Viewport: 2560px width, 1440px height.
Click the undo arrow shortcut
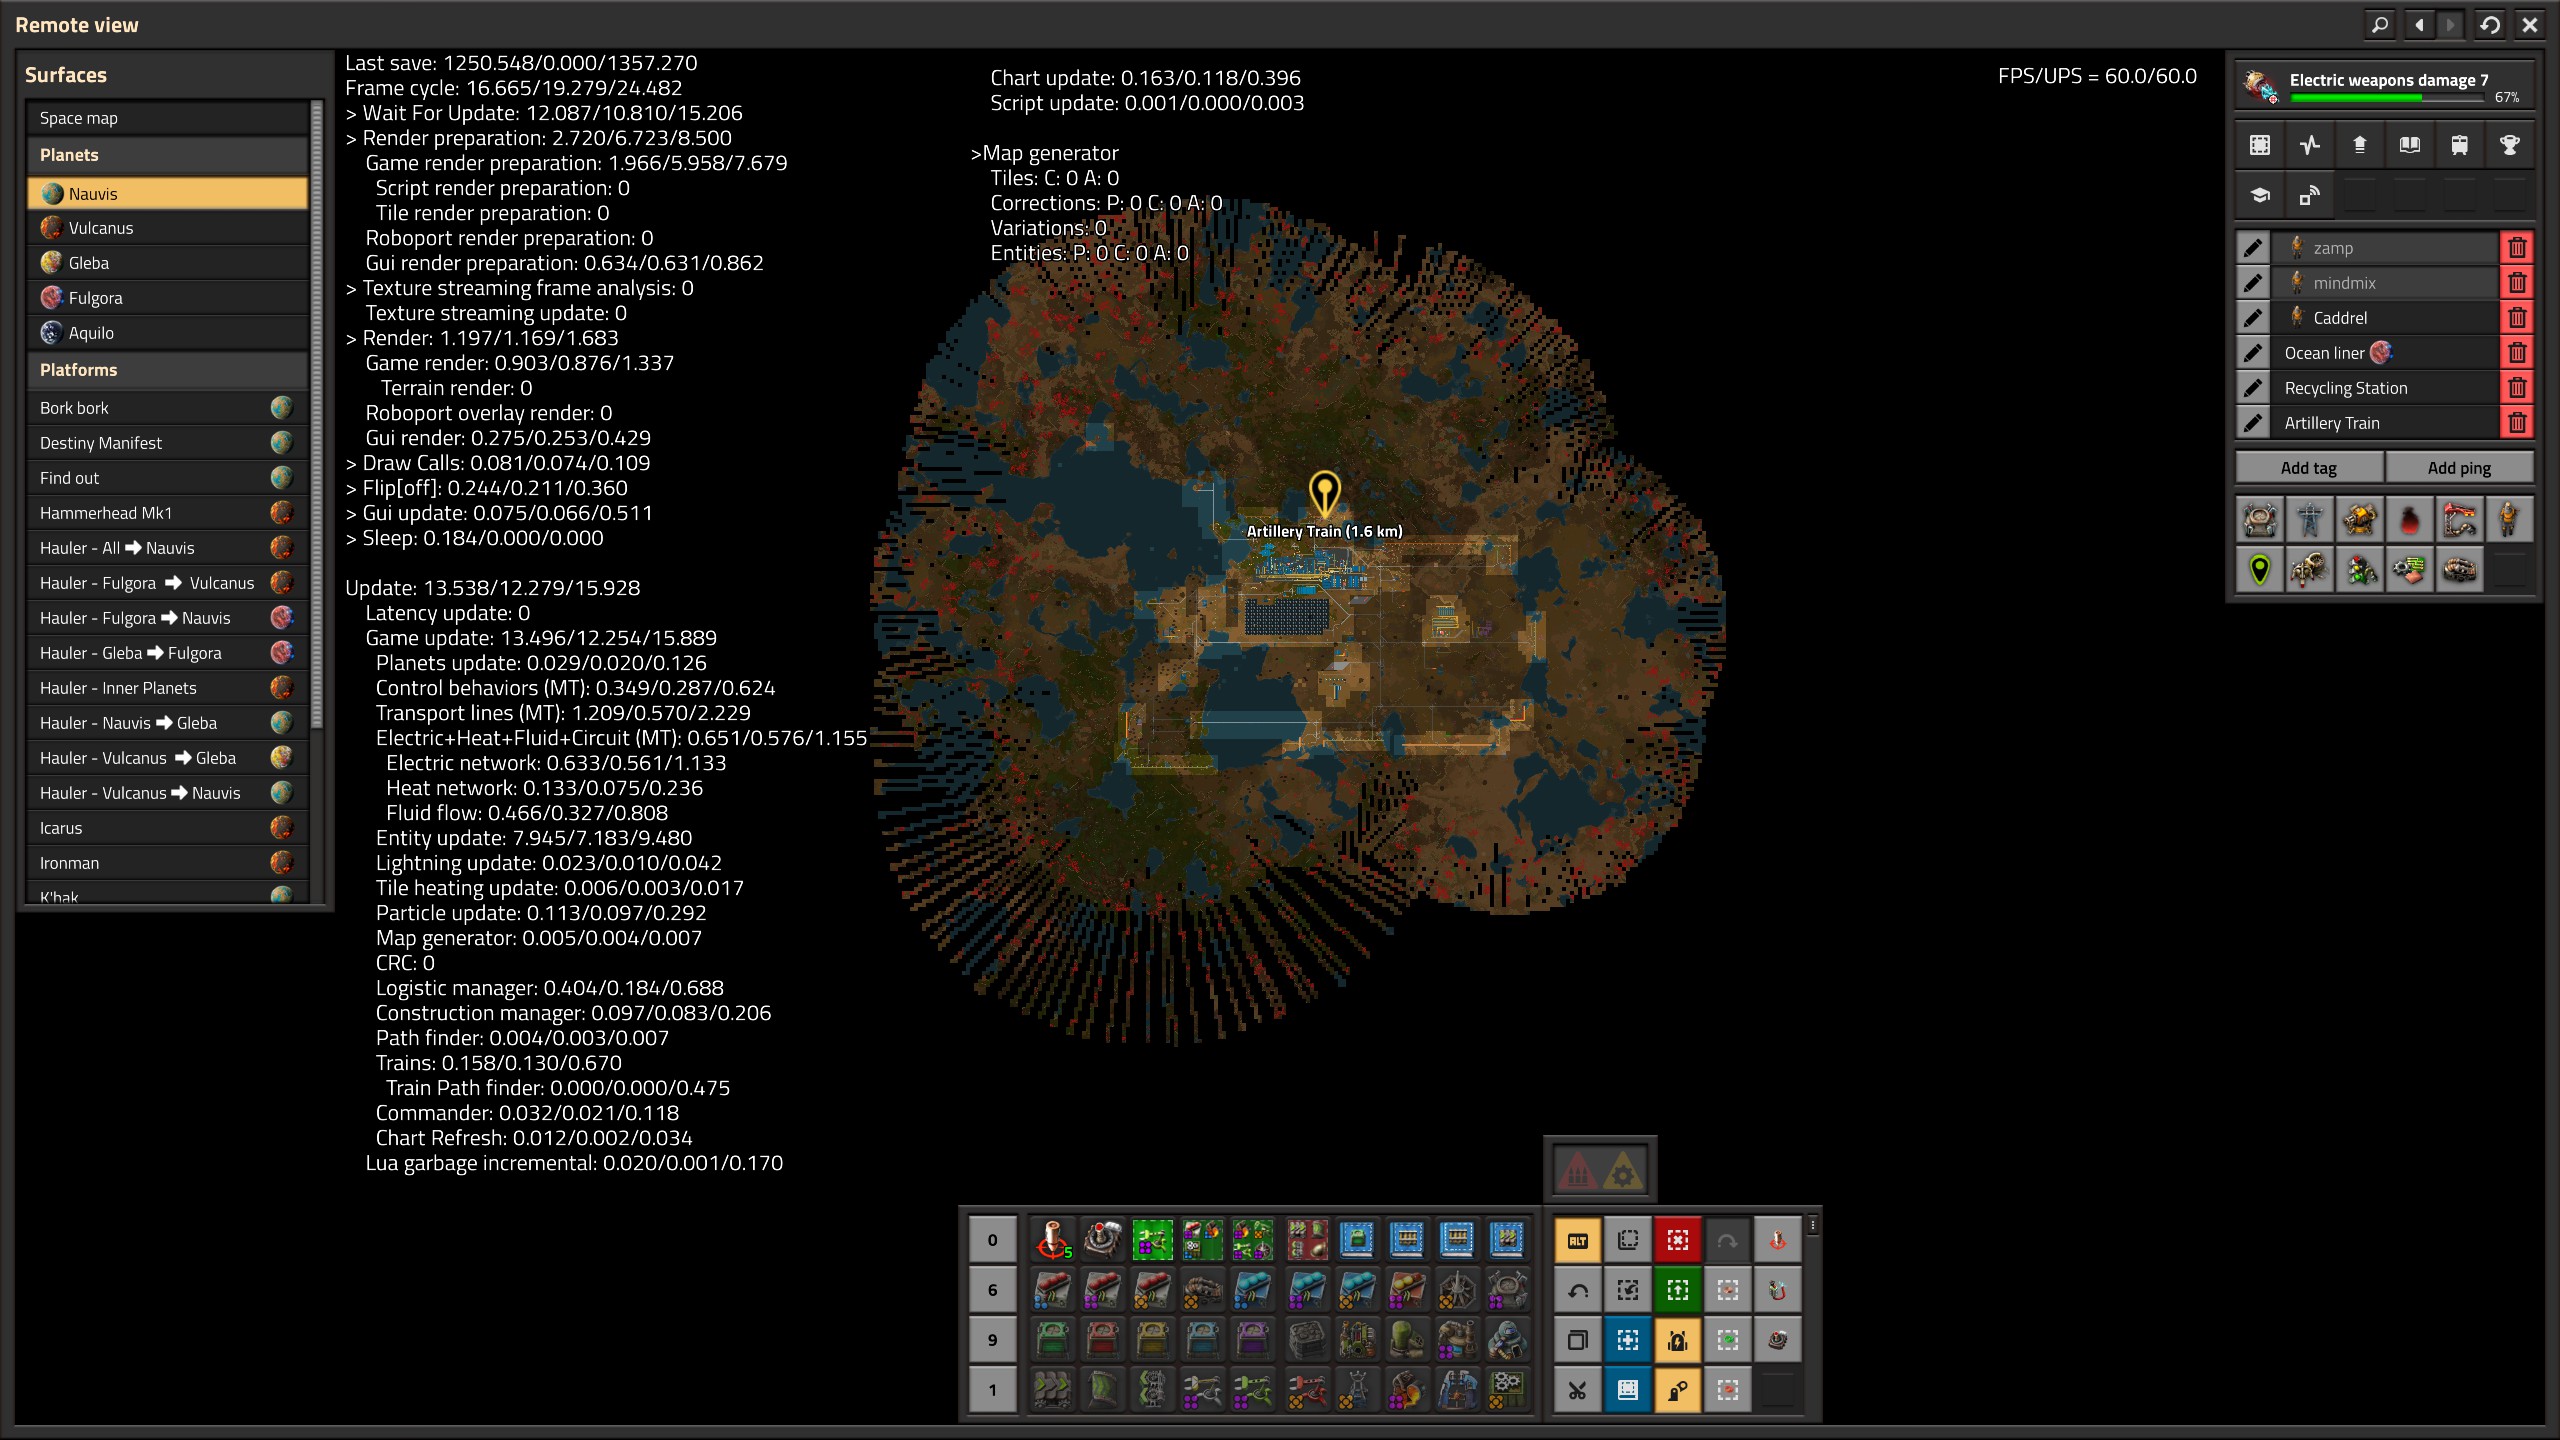1578,1290
